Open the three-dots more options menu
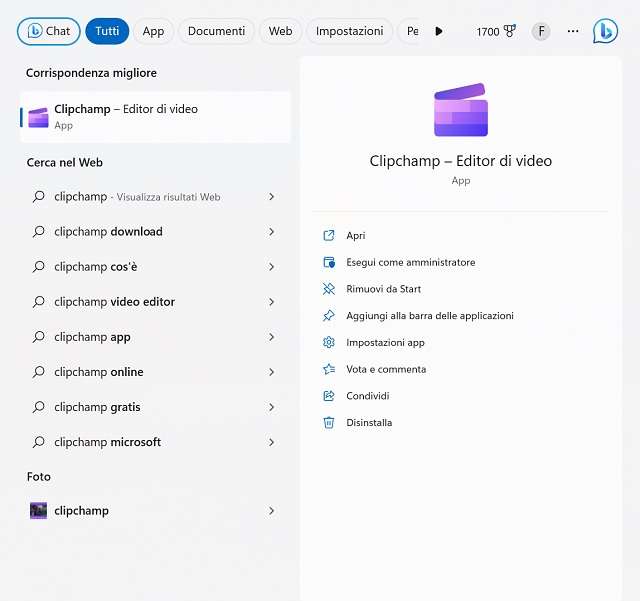640x601 pixels. pos(573,31)
